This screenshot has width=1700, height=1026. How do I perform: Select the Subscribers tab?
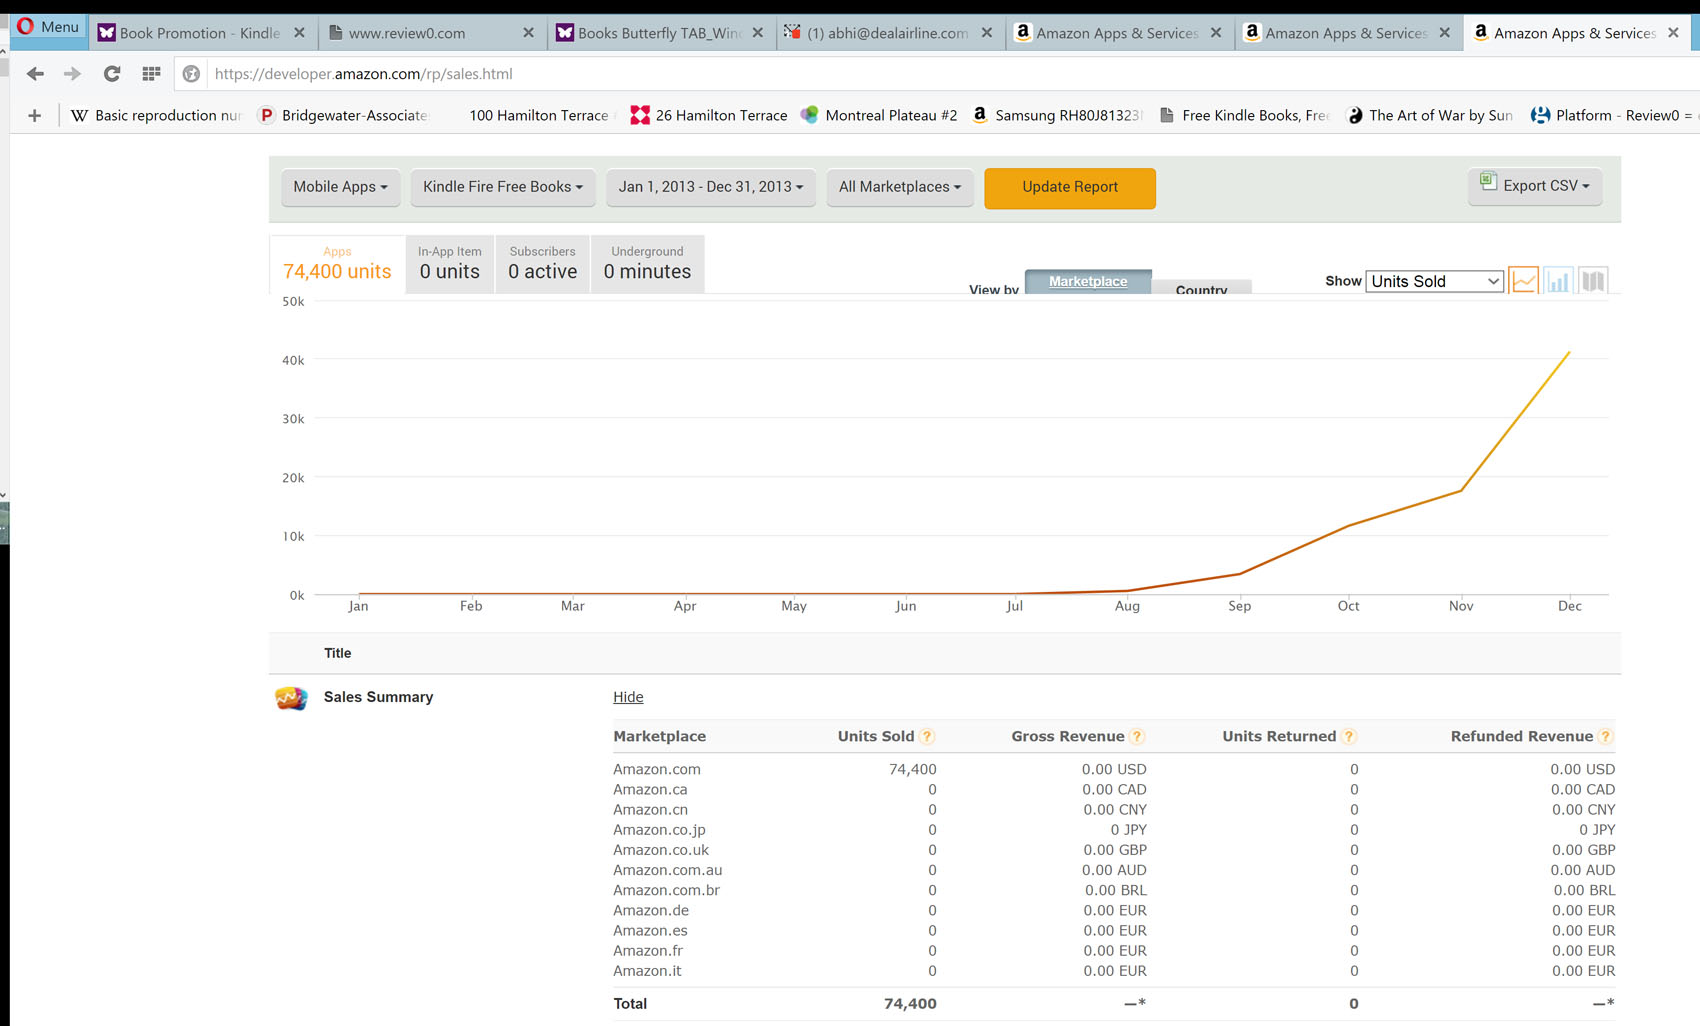(542, 263)
